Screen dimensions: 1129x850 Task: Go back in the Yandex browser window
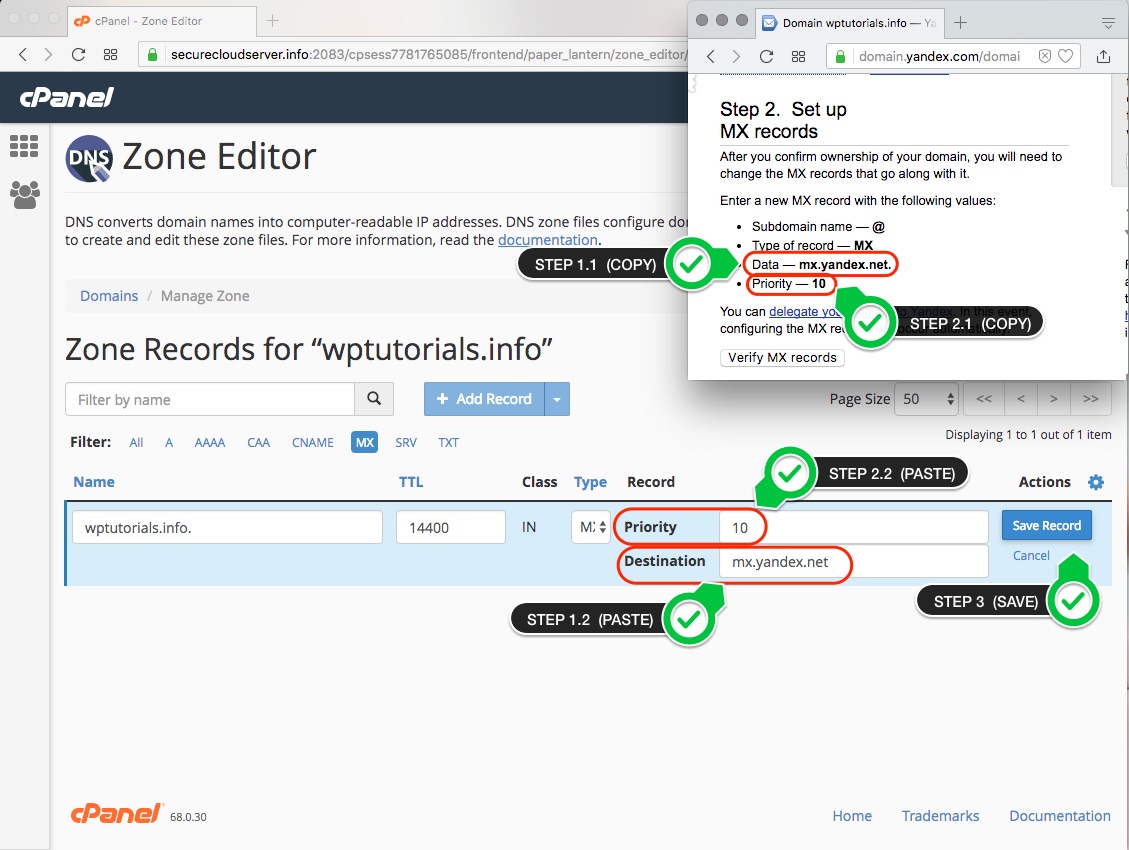tap(711, 56)
